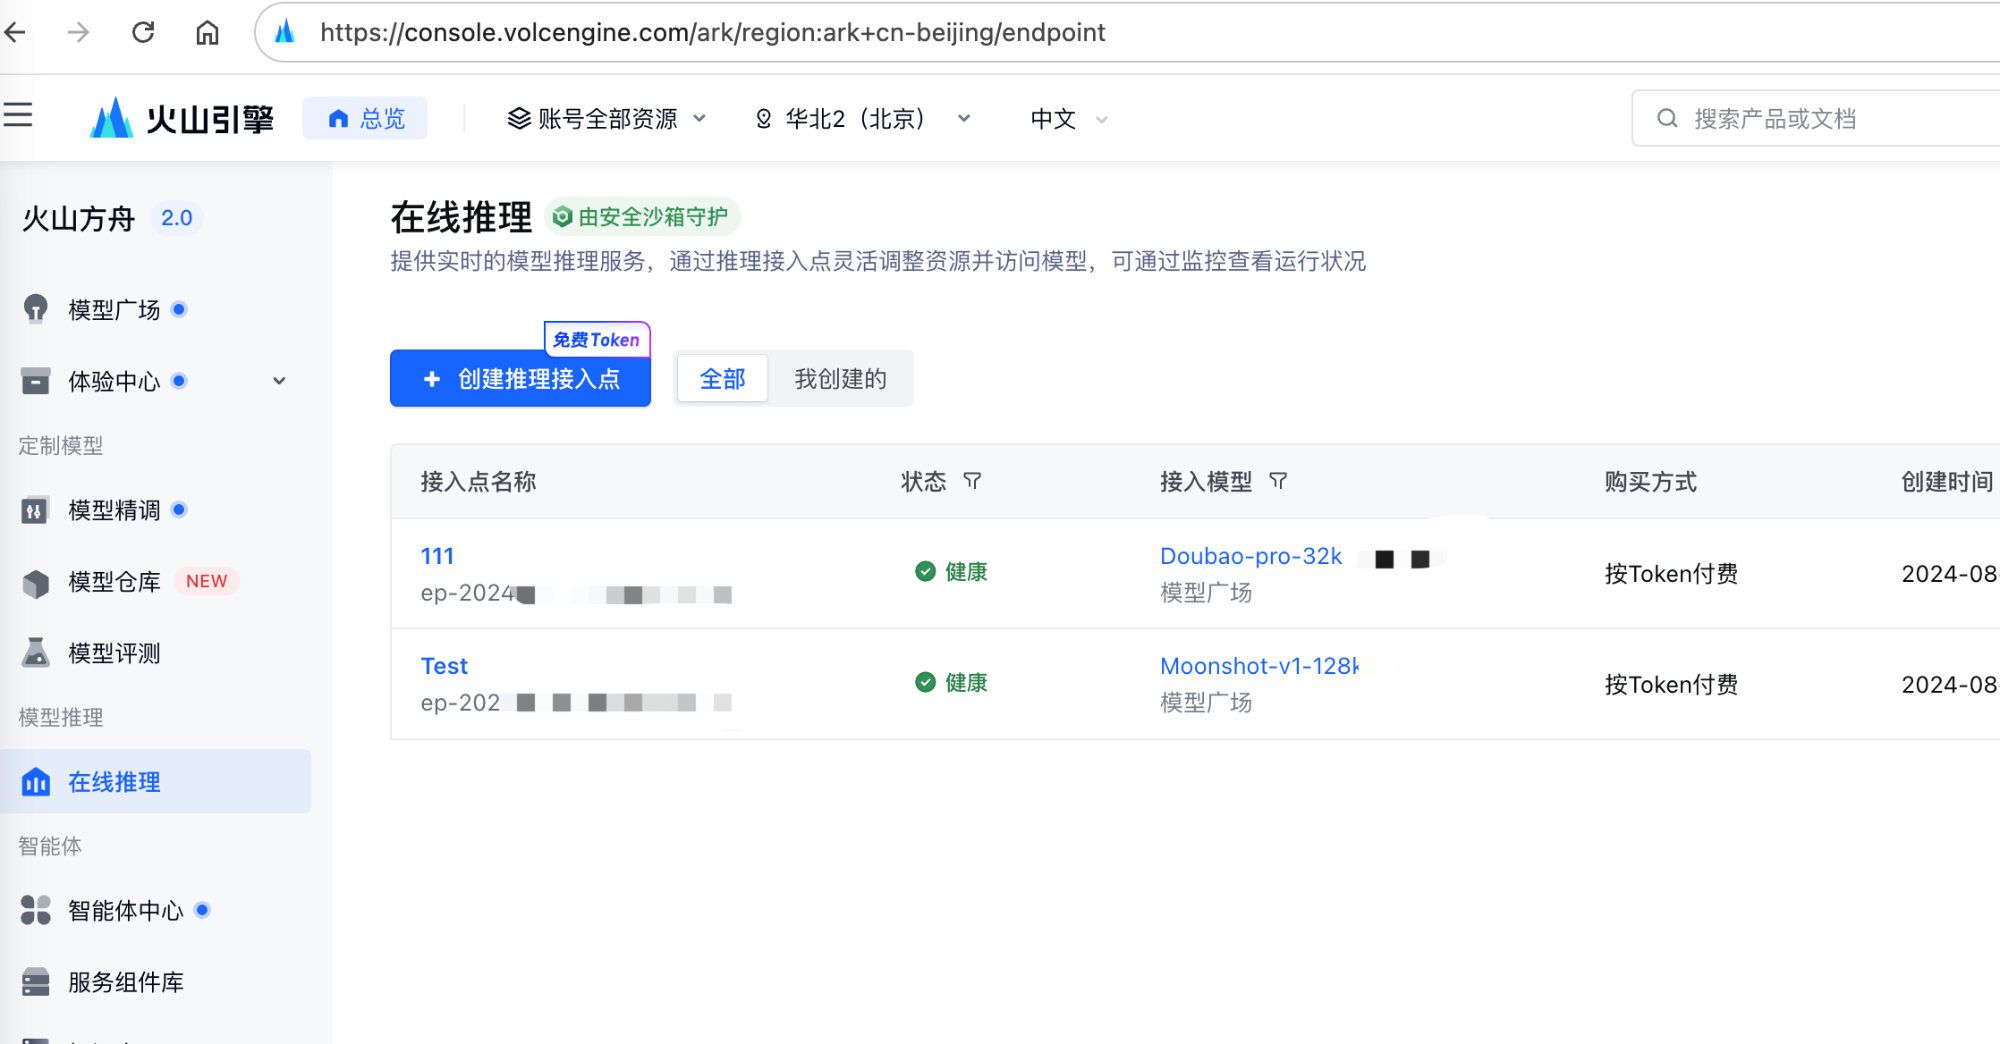Click the 模型精调 sliders icon

tap(35, 511)
